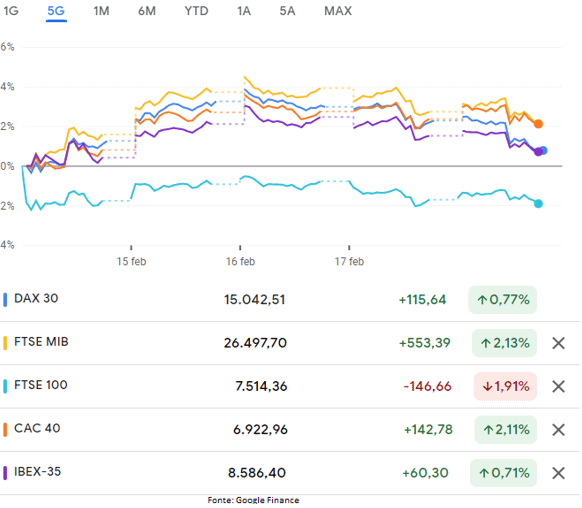This screenshot has height=508, width=582.
Task: Switch to the 6M range tab
Action: click(x=147, y=11)
